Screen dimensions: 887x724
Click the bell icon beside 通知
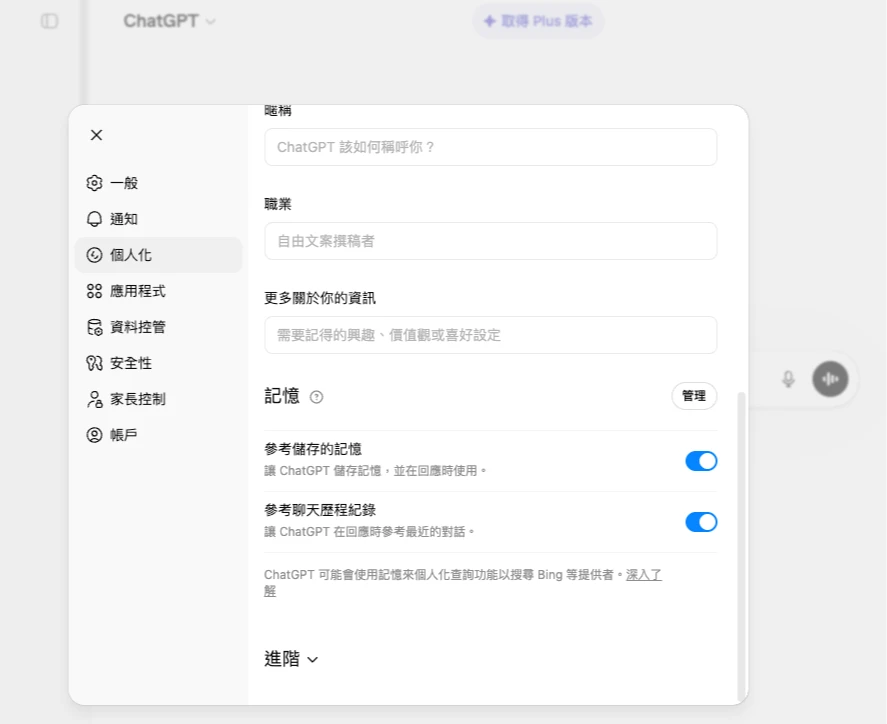pos(95,219)
